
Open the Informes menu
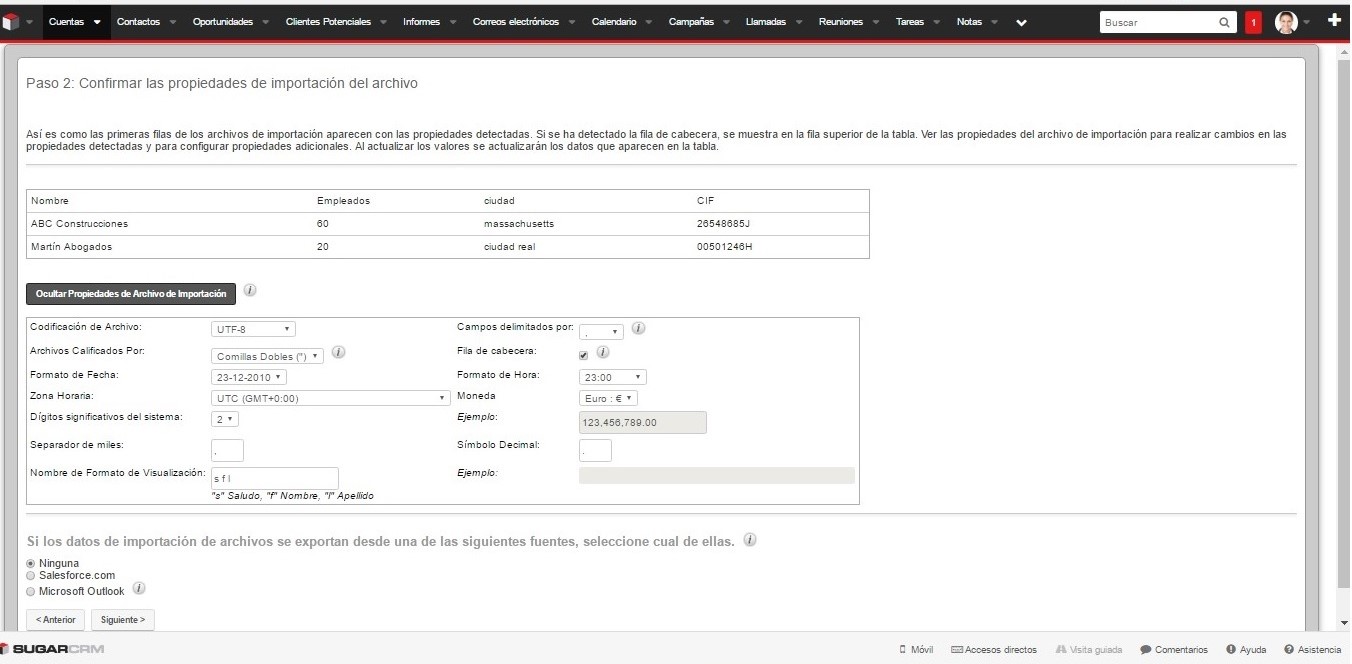pos(421,22)
